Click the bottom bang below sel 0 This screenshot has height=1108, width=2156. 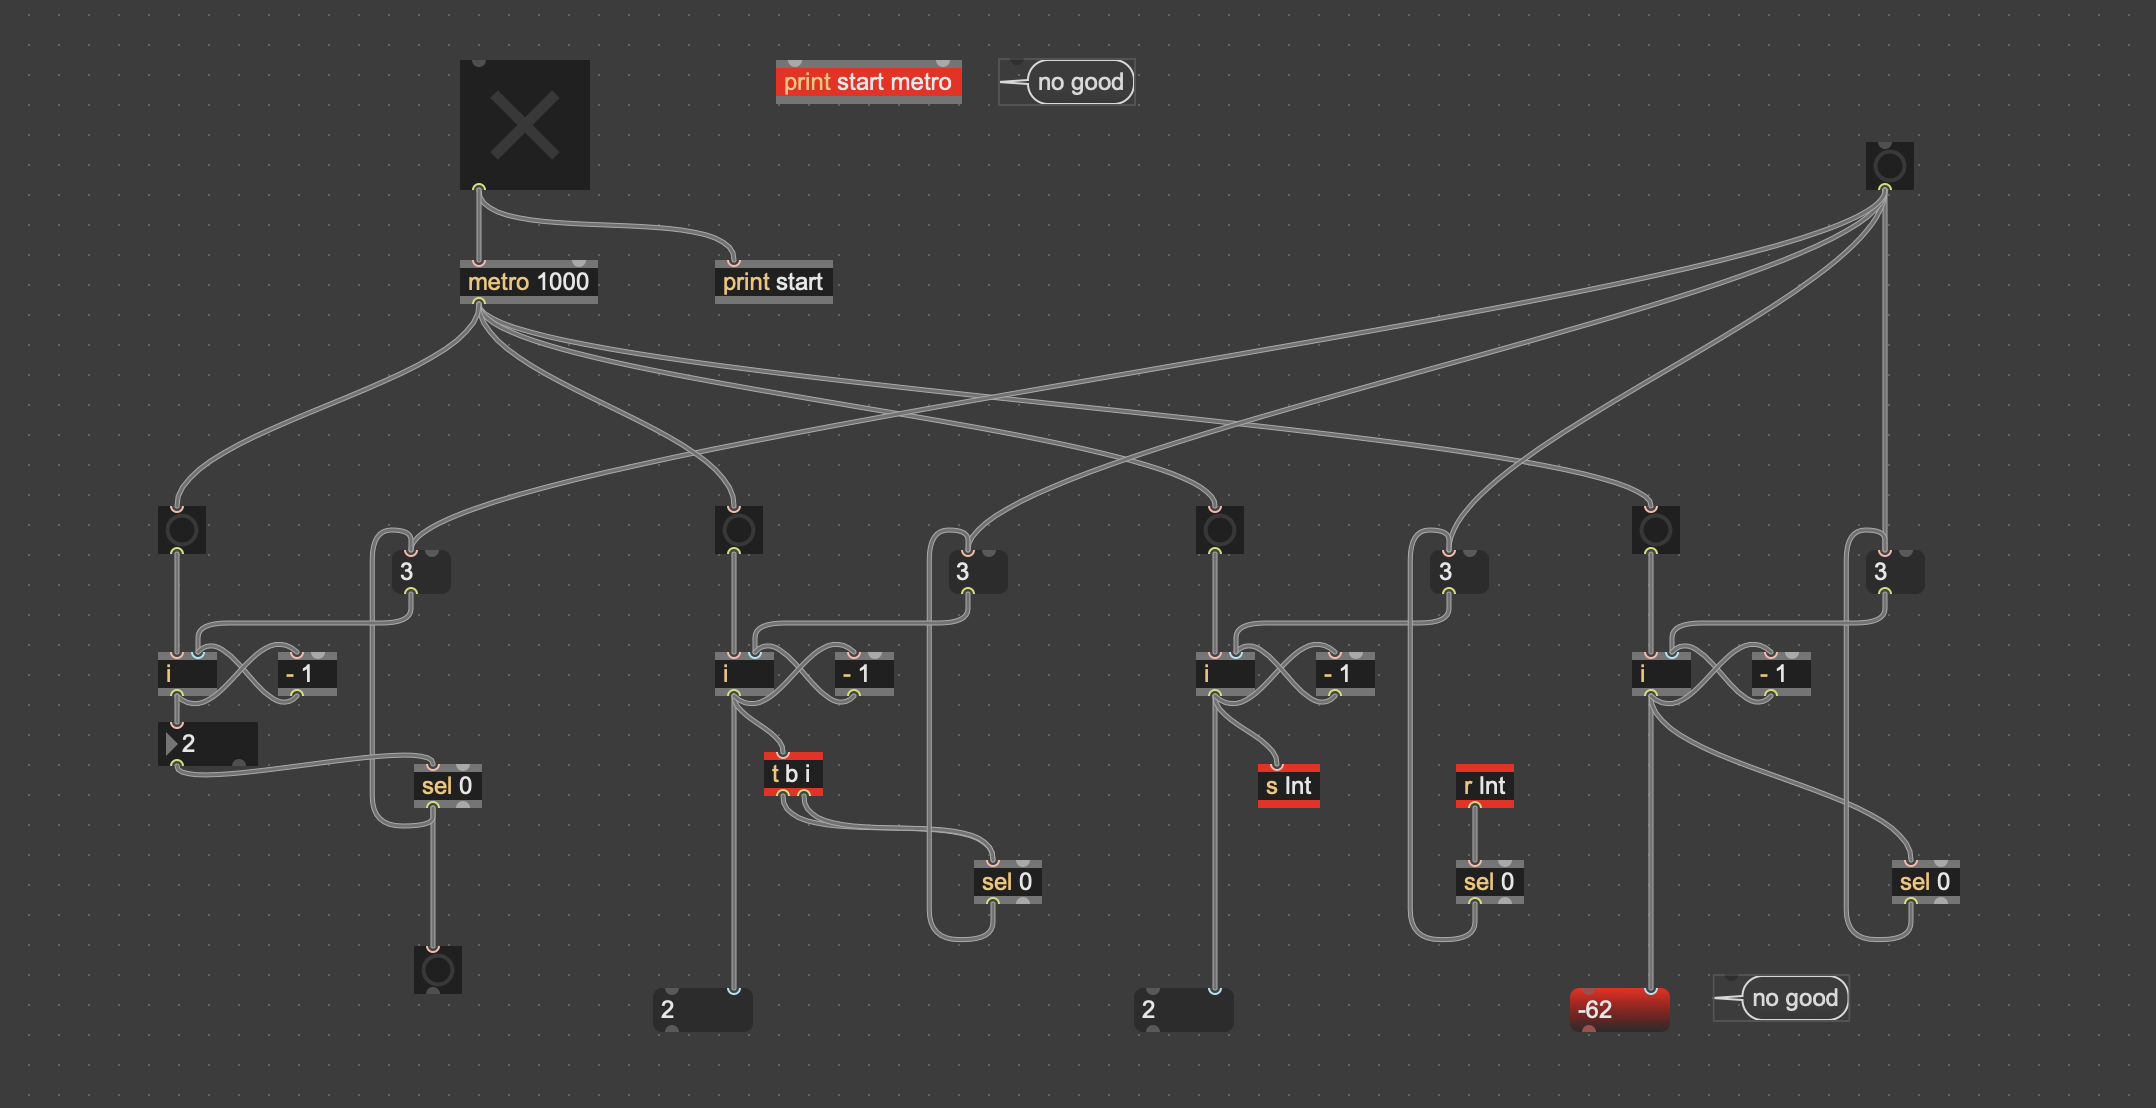[437, 970]
